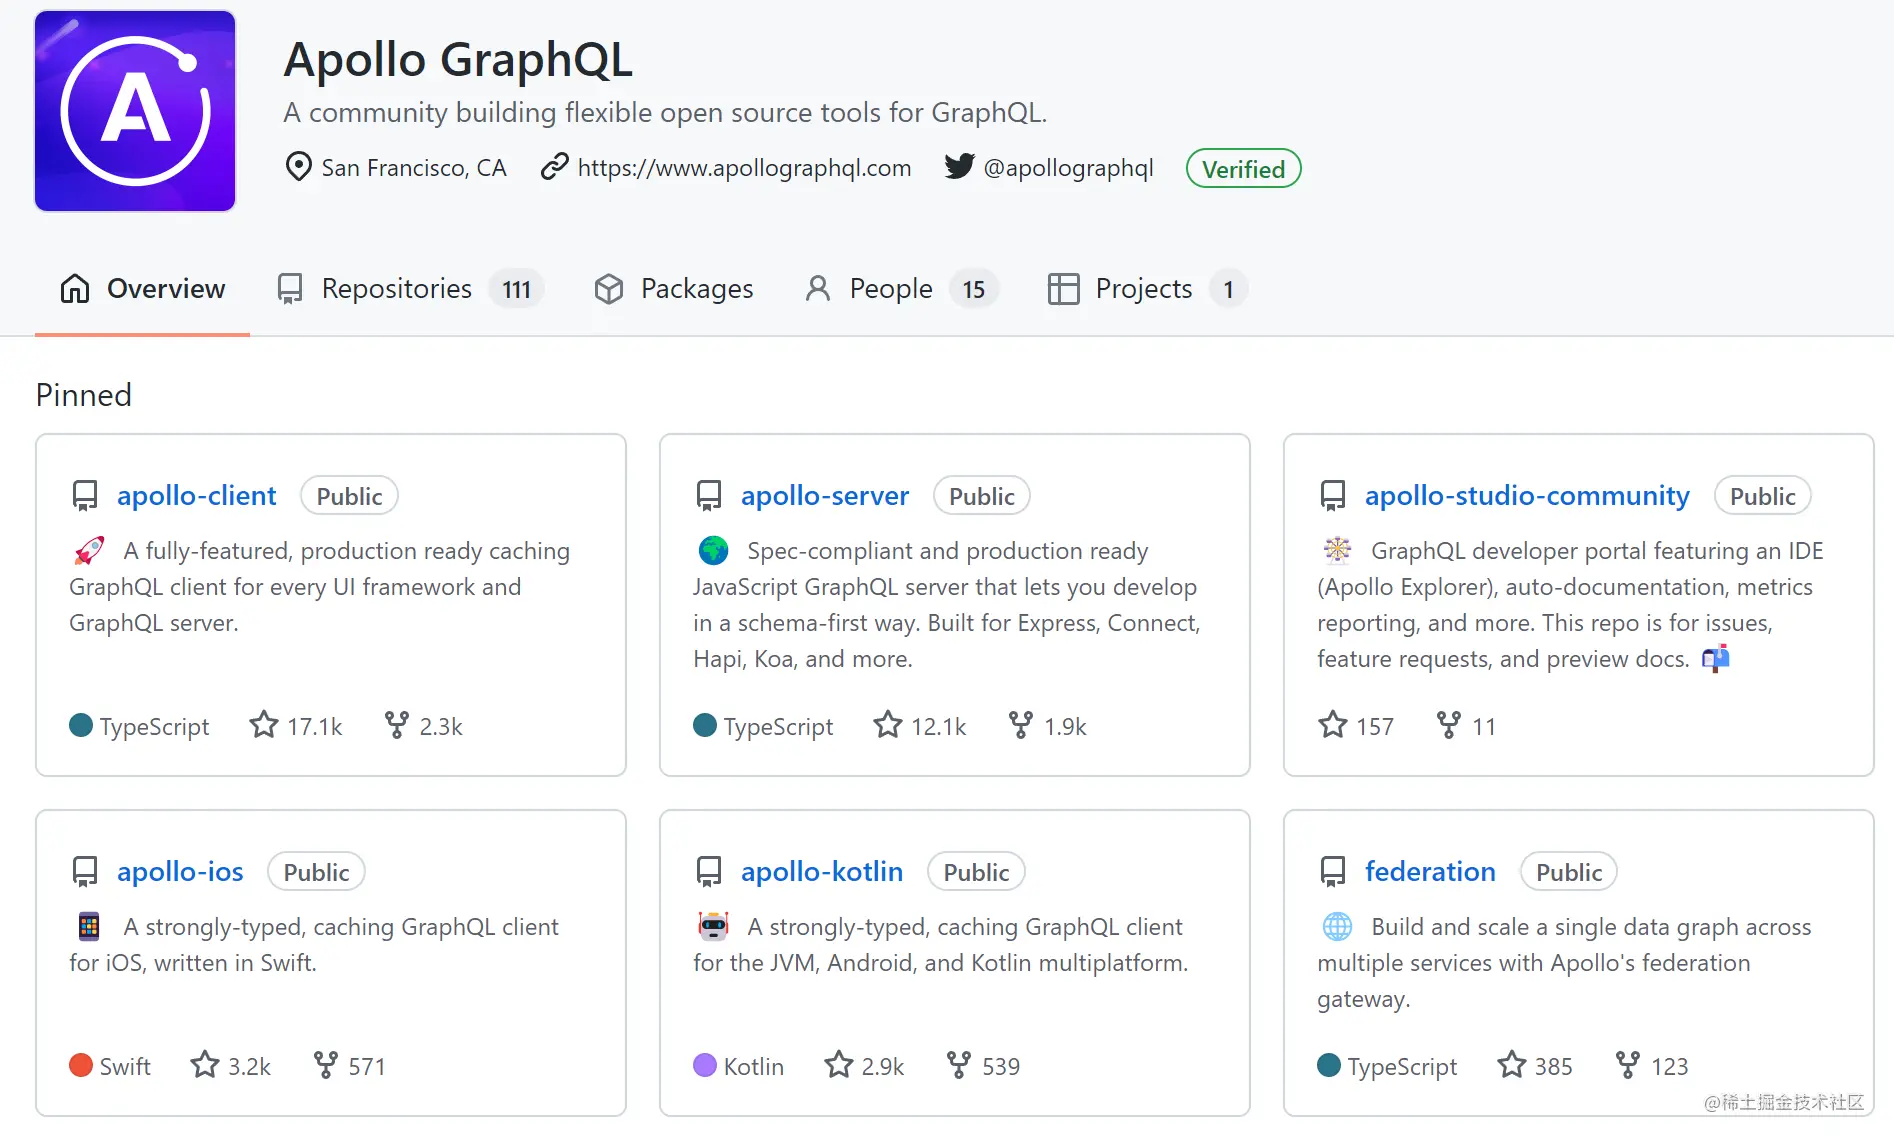Click the Swift language color dot on apollo-ios
This screenshot has height=1142, width=1894.
(x=81, y=1065)
